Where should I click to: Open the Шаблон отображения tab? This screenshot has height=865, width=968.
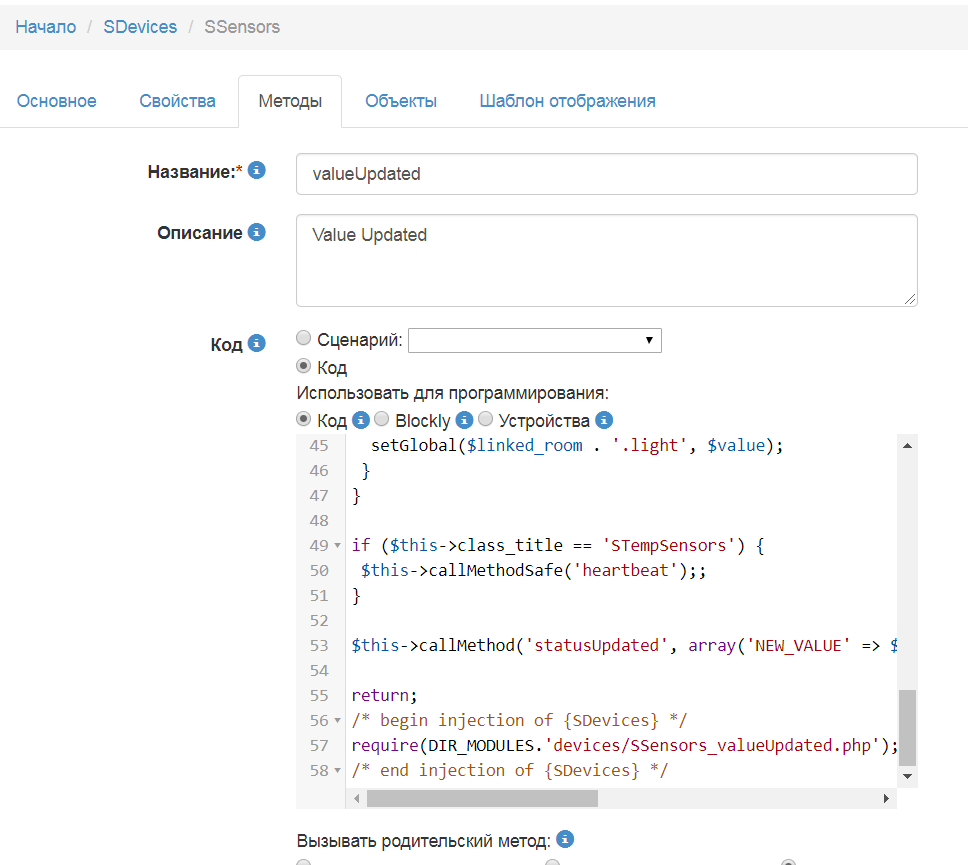tap(567, 101)
